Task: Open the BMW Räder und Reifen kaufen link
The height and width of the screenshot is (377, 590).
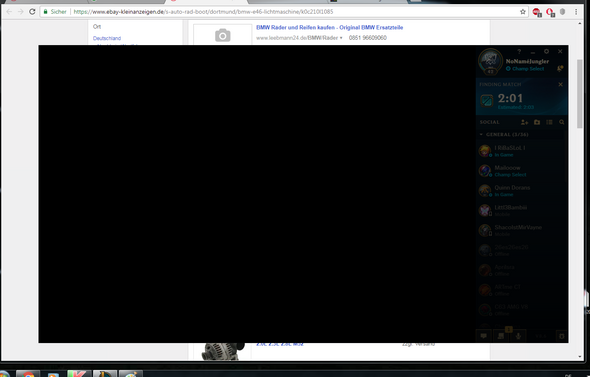Action: pyautogui.click(x=329, y=27)
